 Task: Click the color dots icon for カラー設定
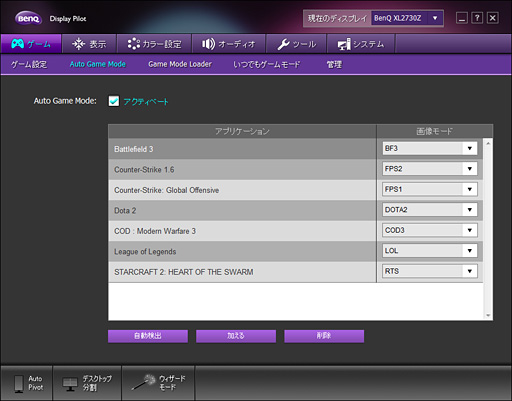[134, 44]
